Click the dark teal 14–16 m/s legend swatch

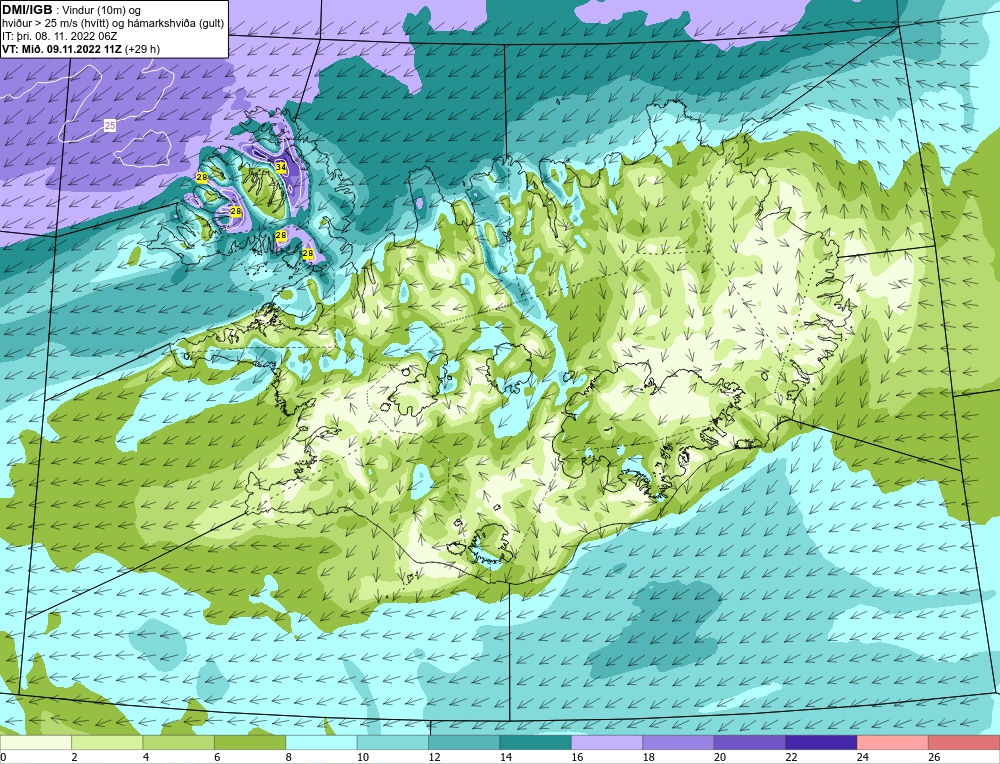(536, 742)
